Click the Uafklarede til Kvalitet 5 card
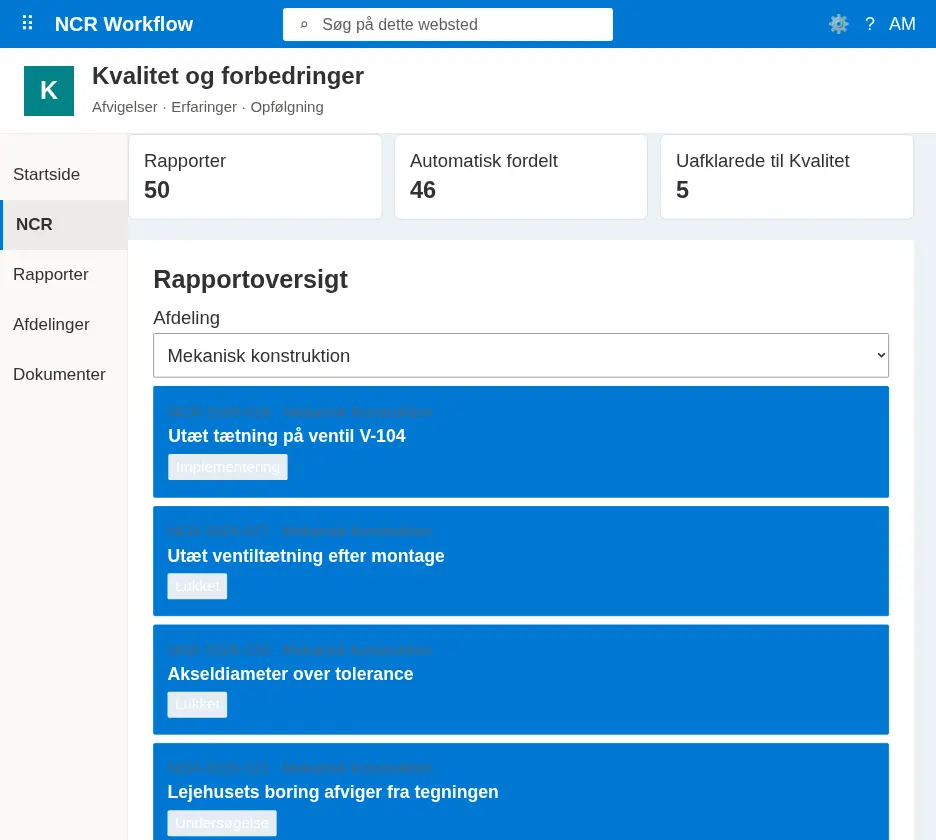 point(787,177)
